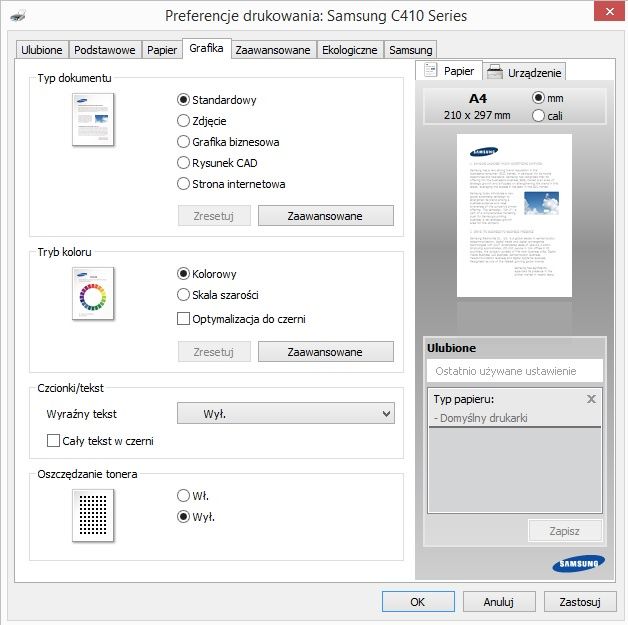628x625 pixels.
Task: Click the printer icon in title bar
Action: (18, 16)
